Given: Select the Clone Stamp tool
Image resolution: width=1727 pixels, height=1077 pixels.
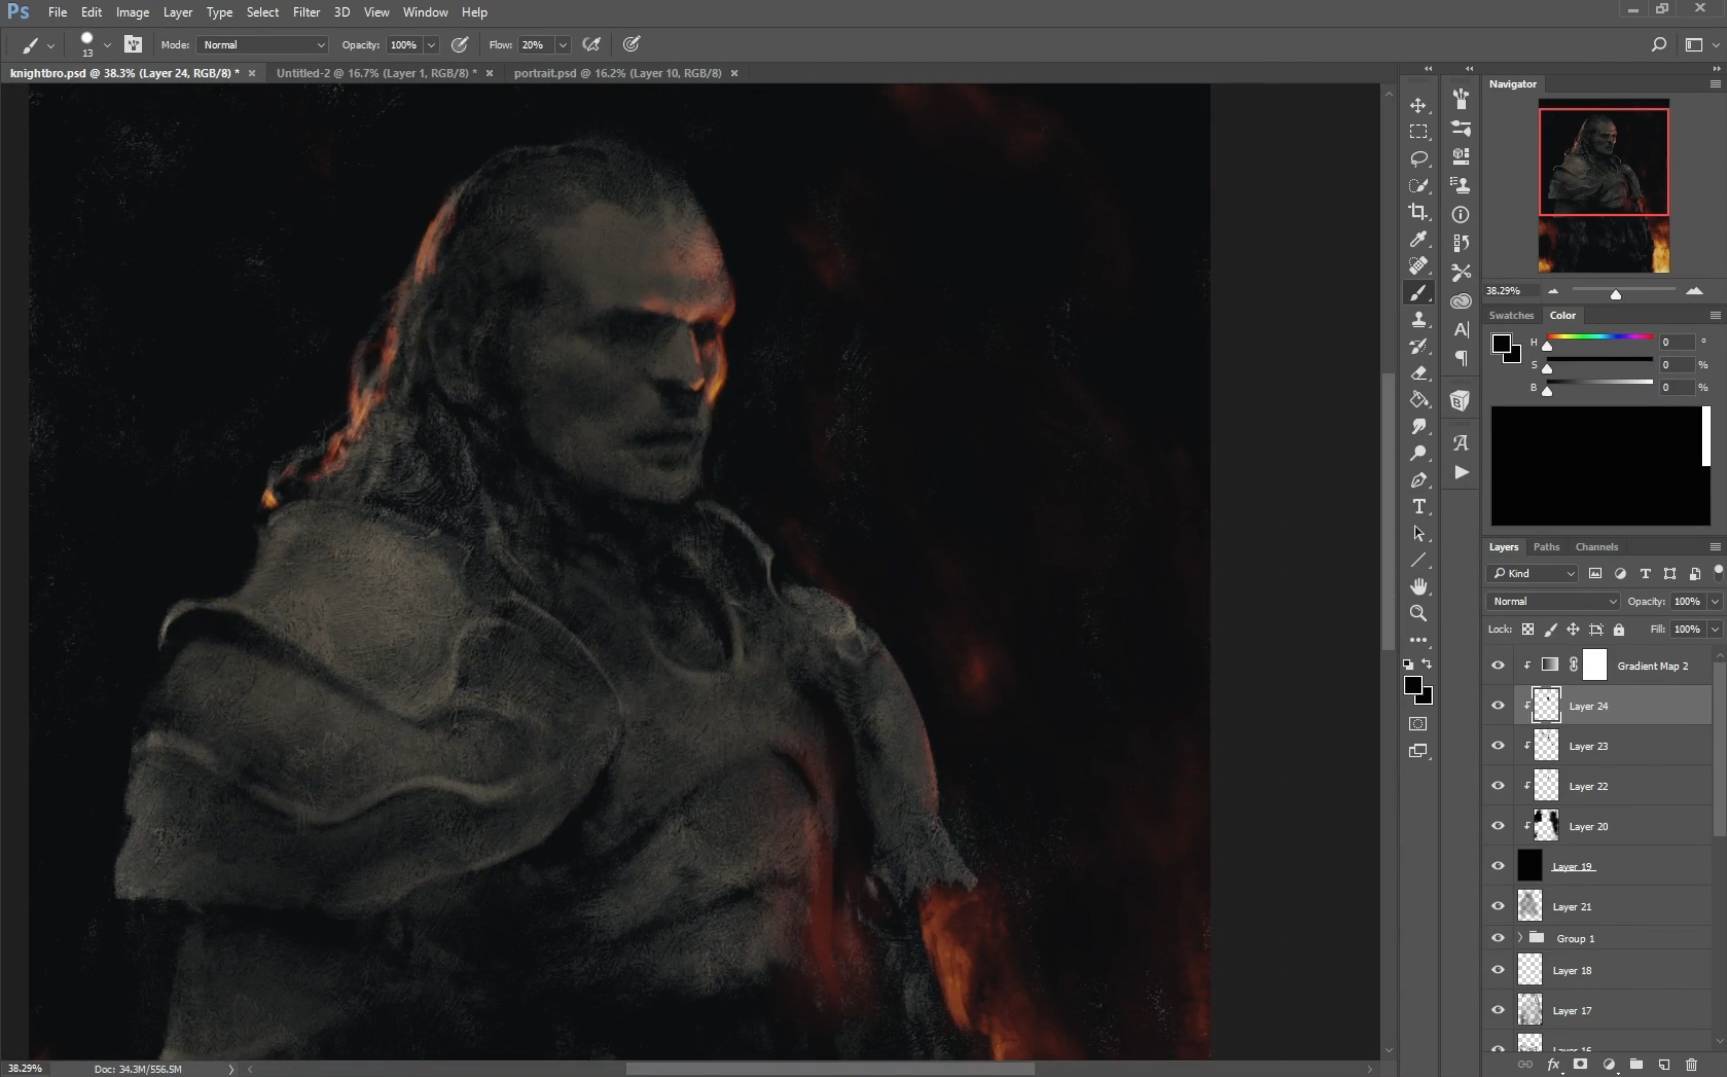Looking at the screenshot, I should click(1418, 320).
